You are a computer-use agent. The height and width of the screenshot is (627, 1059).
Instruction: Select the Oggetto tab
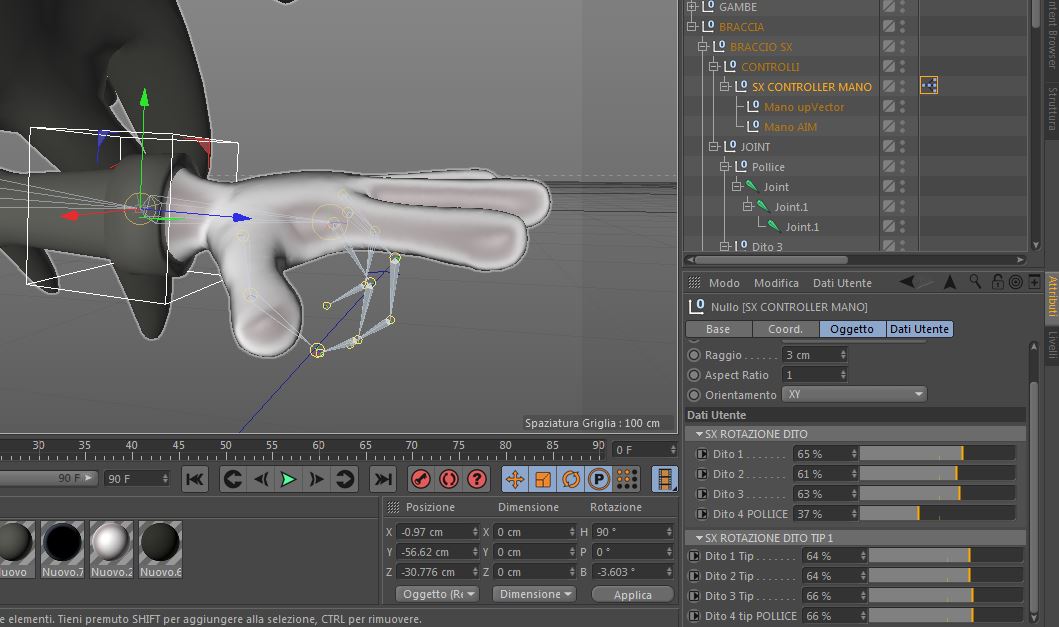click(x=852, y=329)
